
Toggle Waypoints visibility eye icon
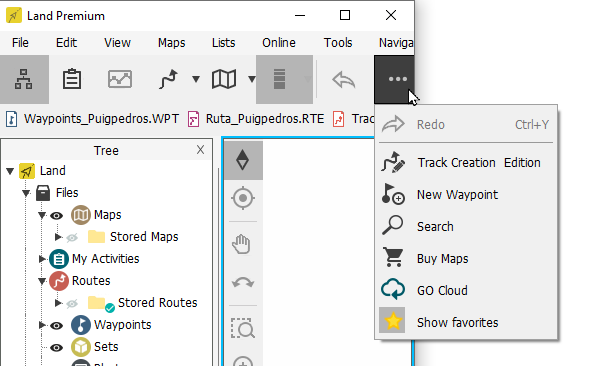tap(57, 326)
